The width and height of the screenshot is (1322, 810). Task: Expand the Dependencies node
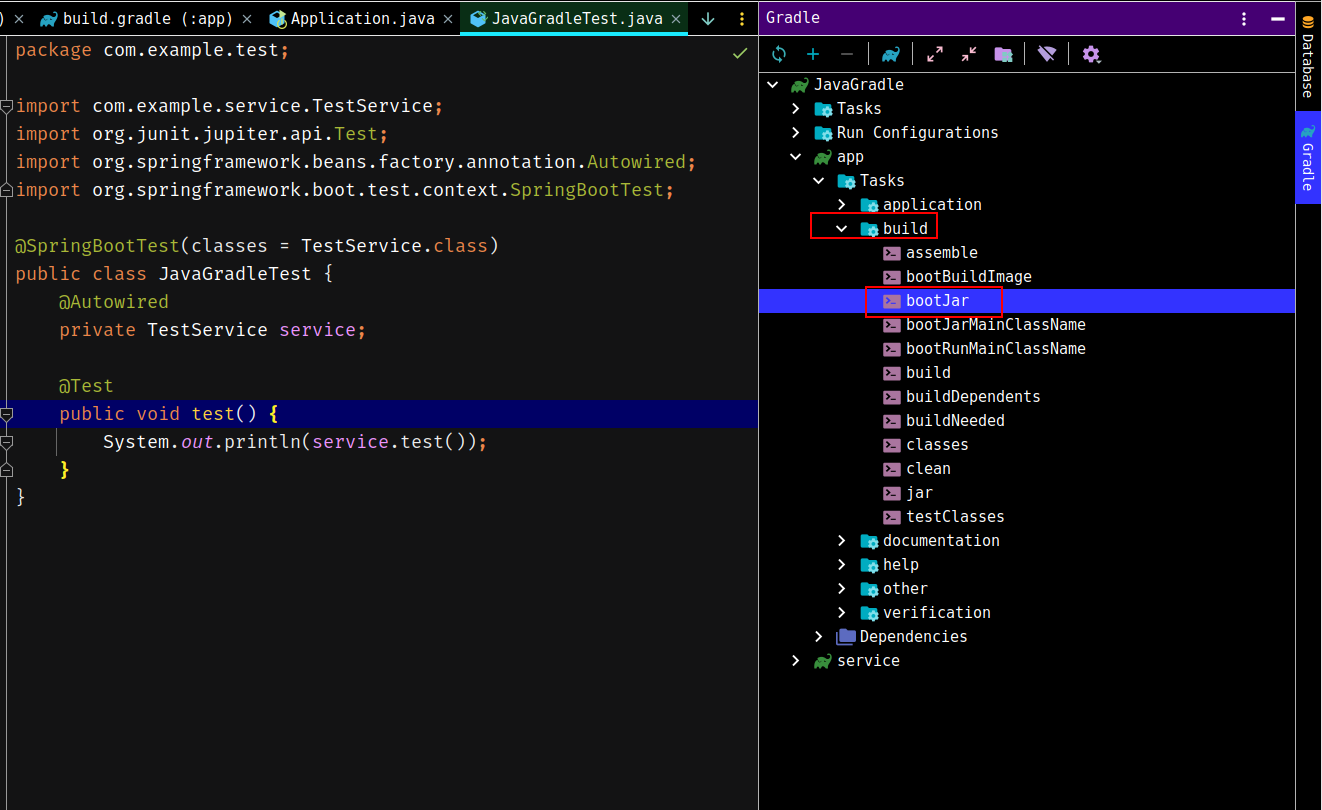click(x=819, y=637)
